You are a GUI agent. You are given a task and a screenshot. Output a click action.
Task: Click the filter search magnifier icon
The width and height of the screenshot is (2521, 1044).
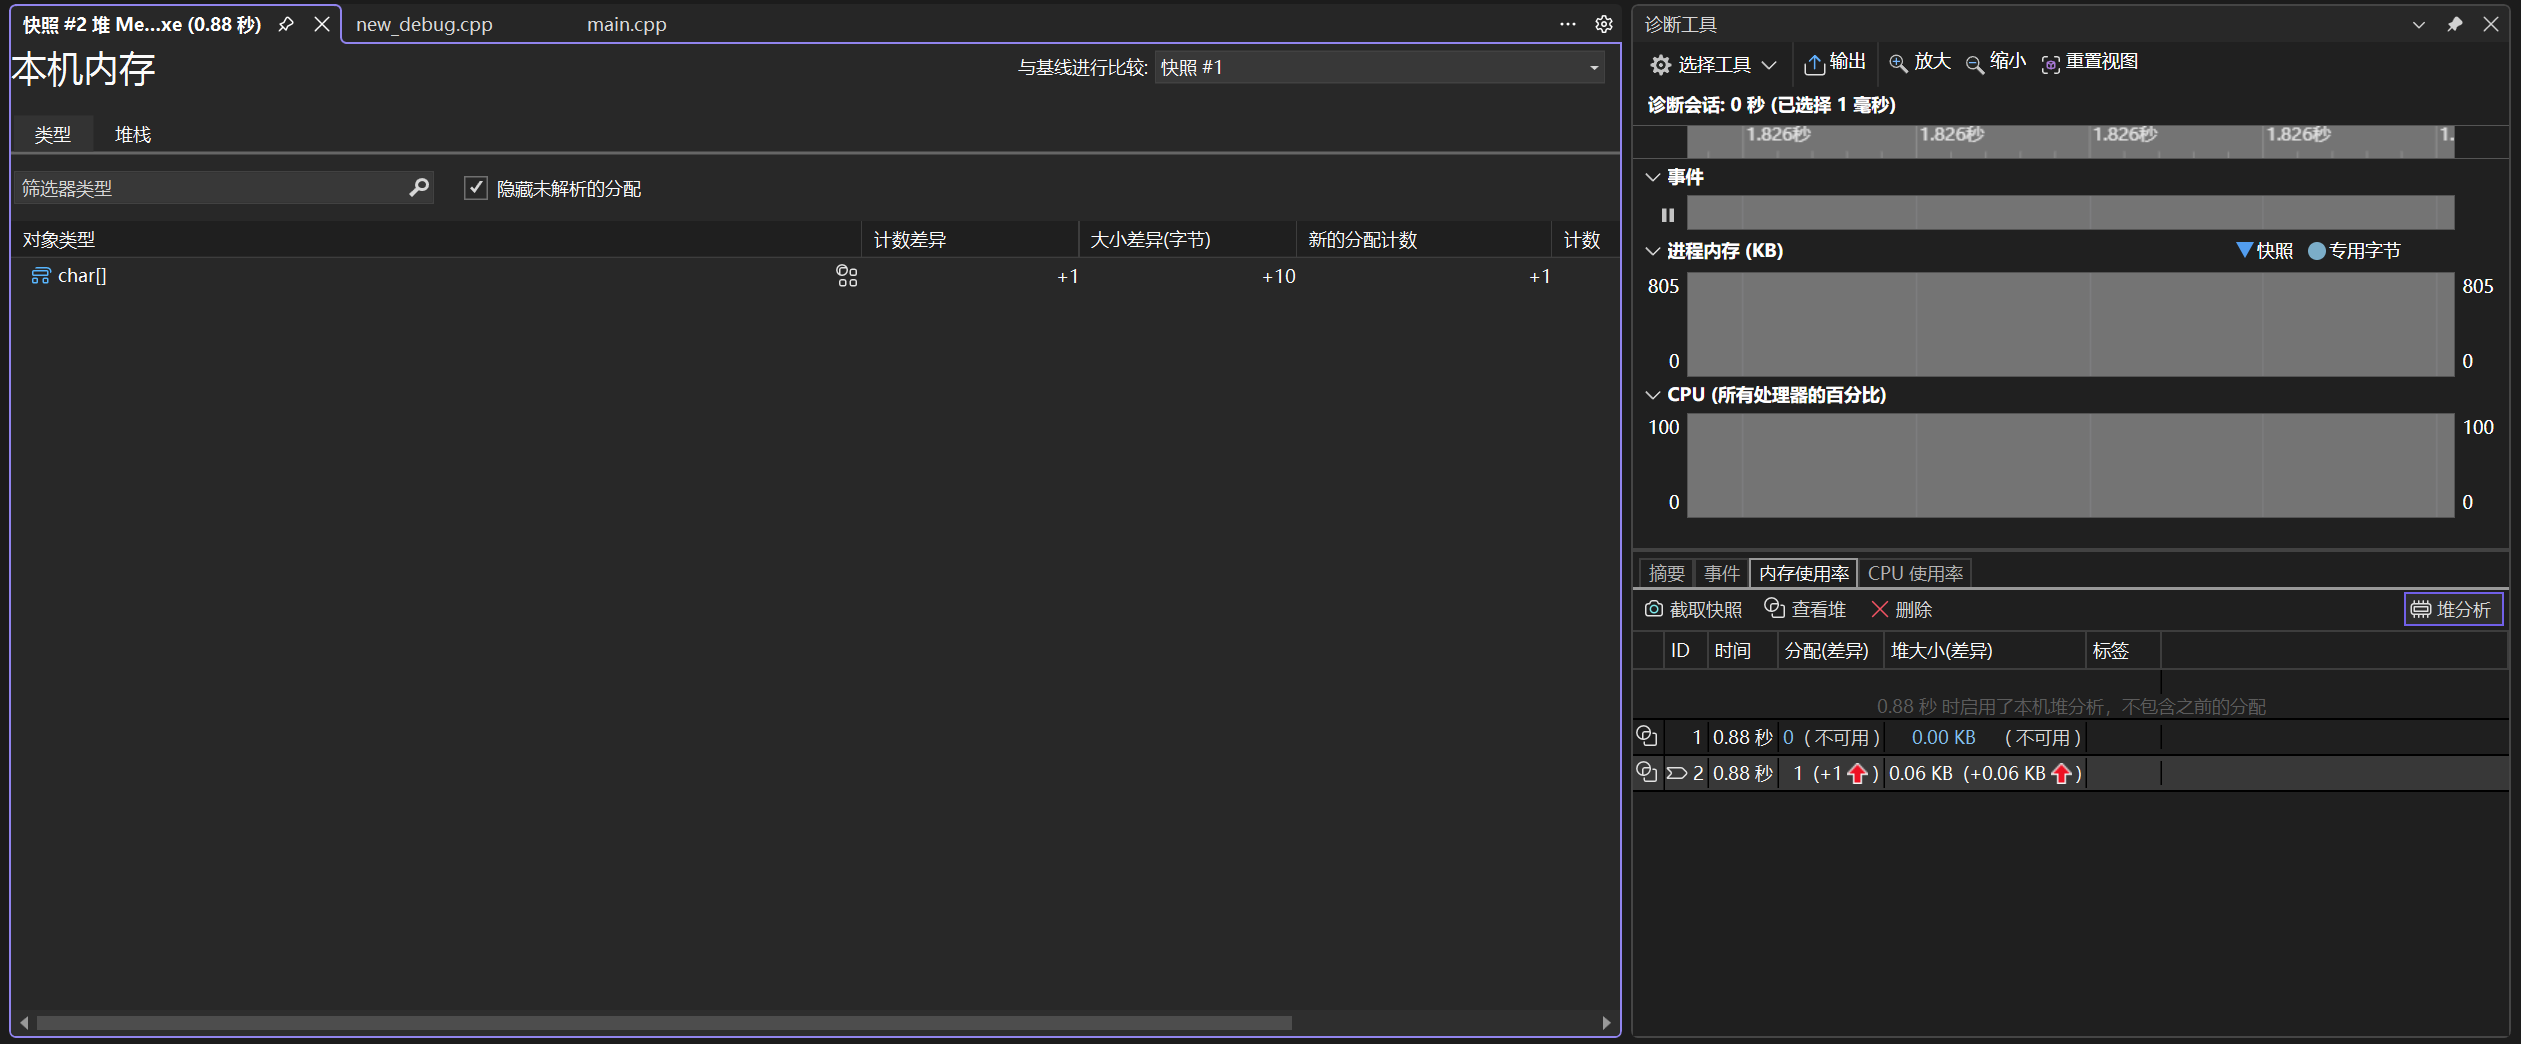(x=419, y=187)
